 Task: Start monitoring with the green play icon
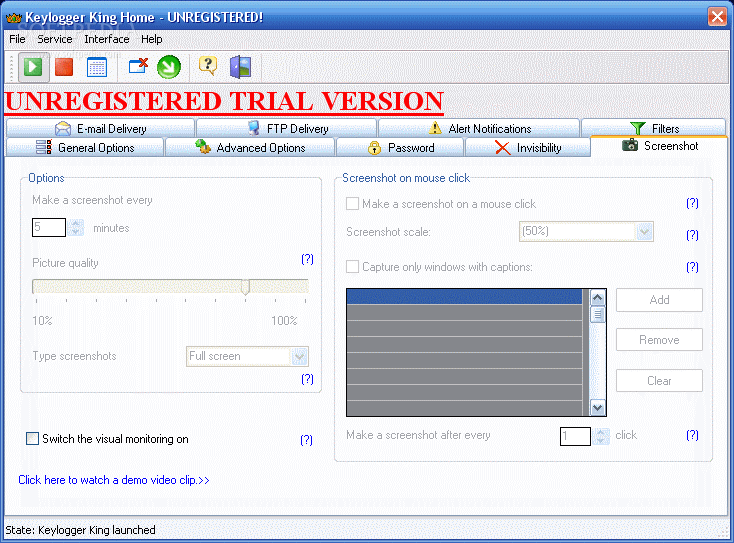(33, 67)
